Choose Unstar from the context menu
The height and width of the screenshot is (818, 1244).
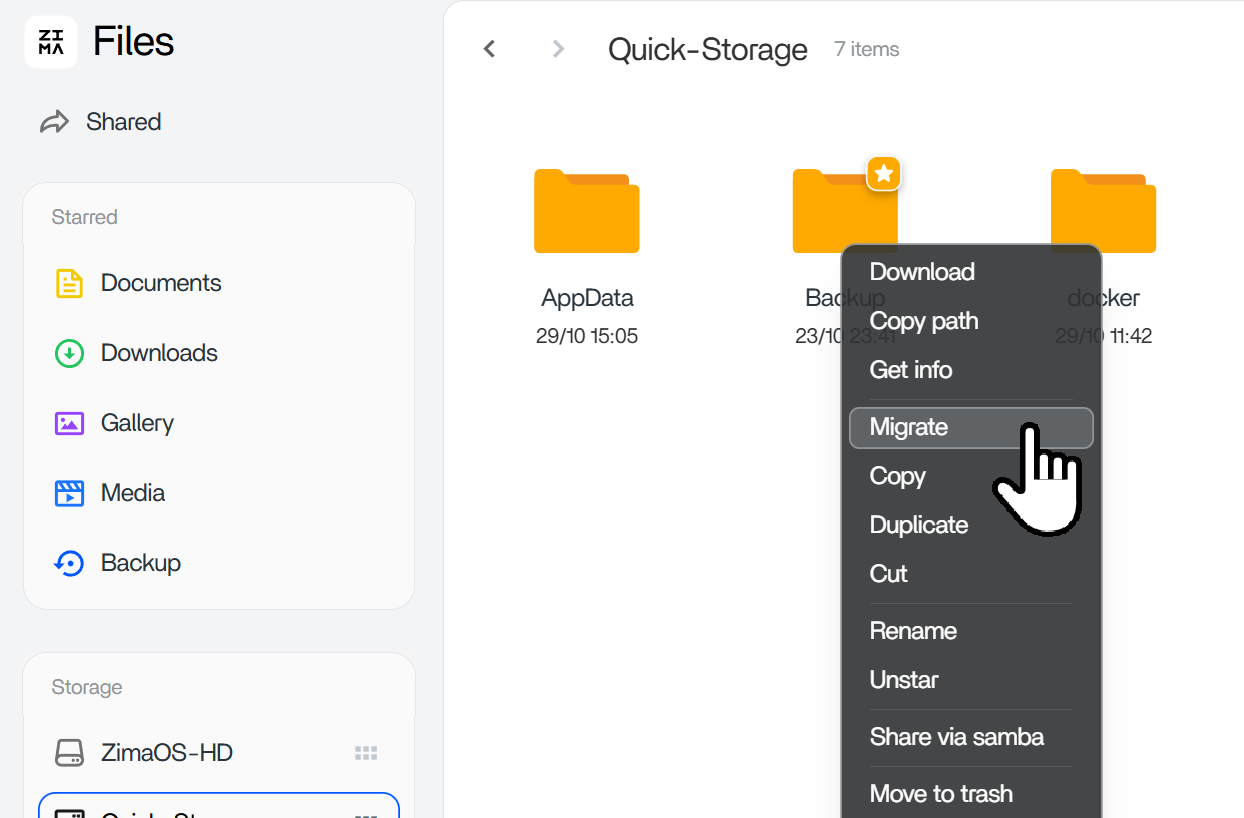pos(904,680)
